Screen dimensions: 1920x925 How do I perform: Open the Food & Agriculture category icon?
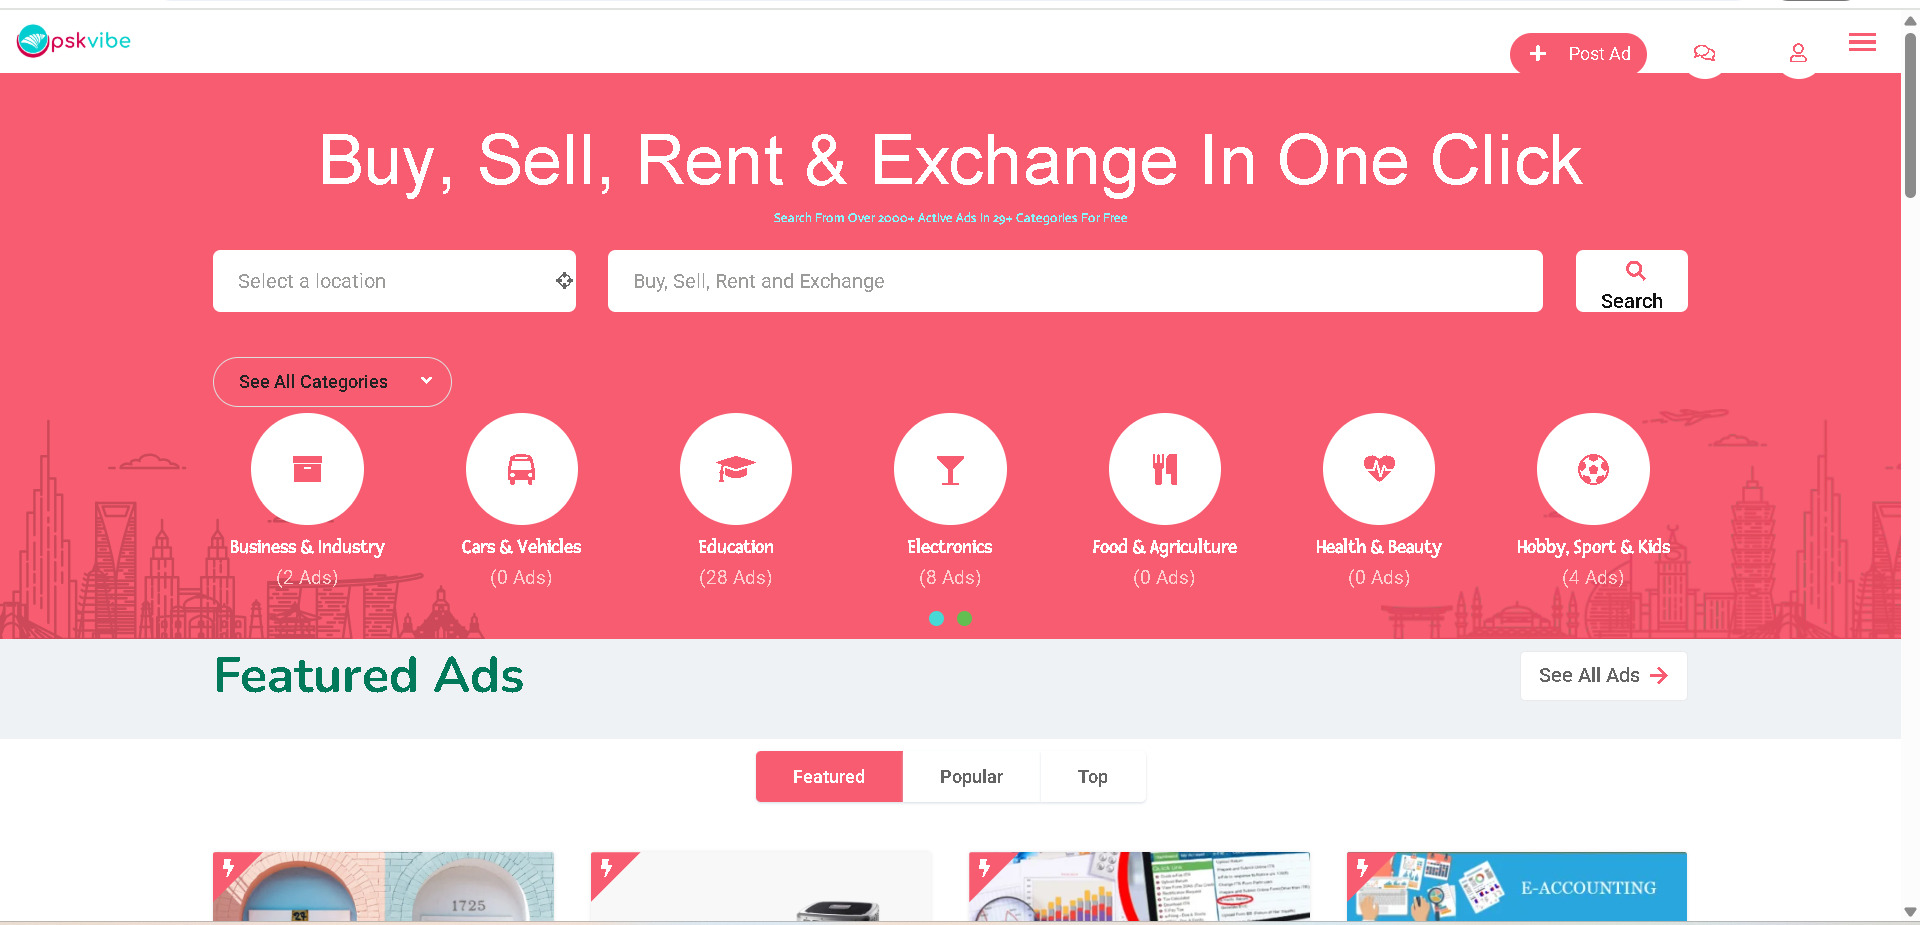1165,469
